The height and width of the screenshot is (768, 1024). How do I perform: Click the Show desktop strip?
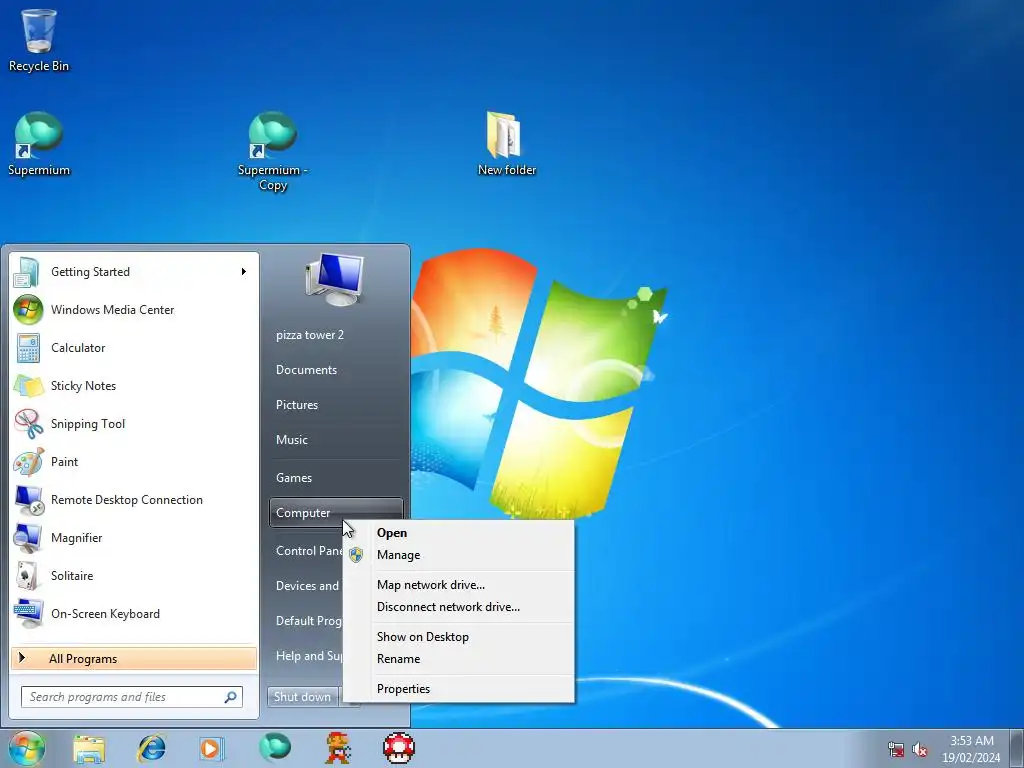(1017, 748)
